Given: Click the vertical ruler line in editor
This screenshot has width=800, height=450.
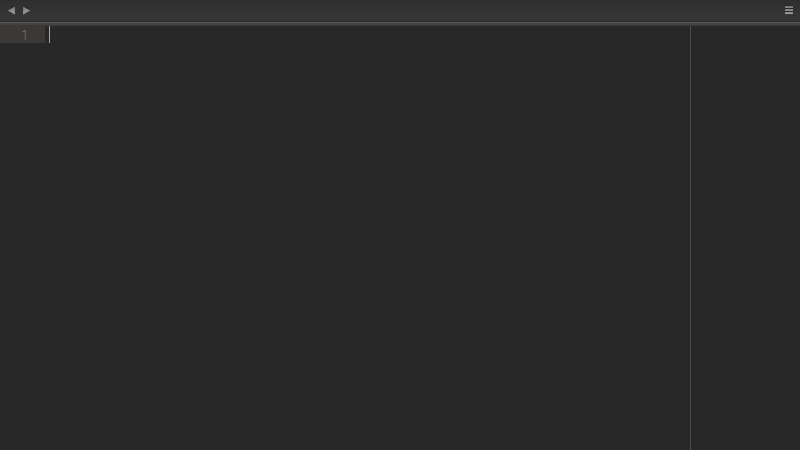Looking at the screenshot, I should [690, 238].
